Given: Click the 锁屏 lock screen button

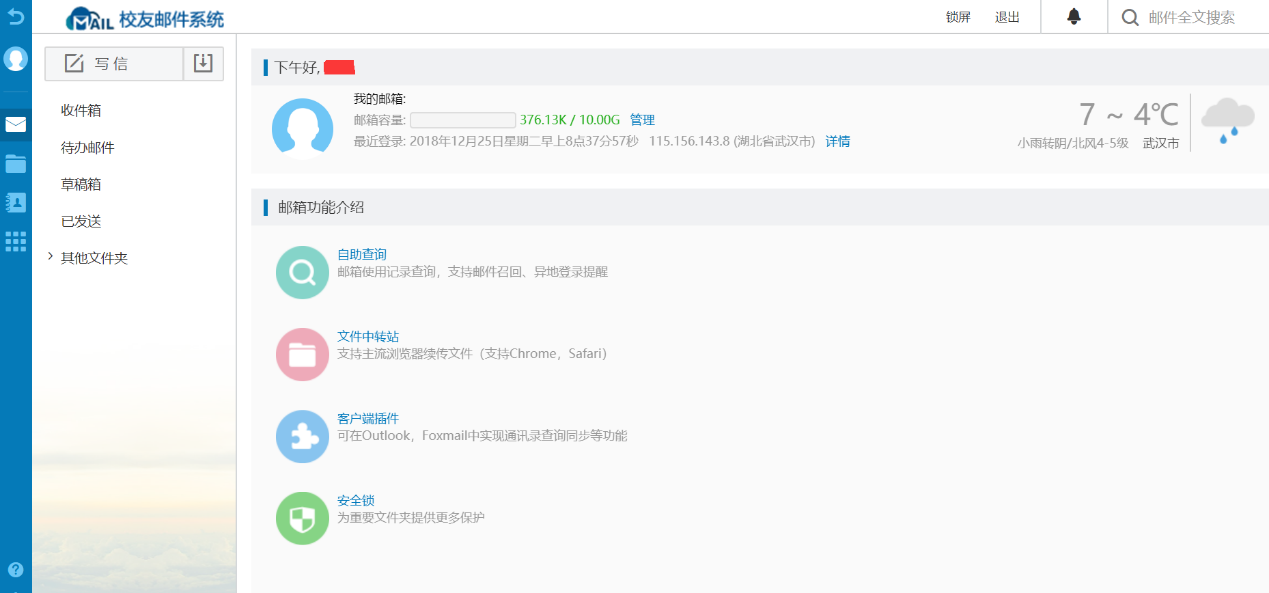Looking at the screenshot, I should pyautogui.click(x=958, y=17).
